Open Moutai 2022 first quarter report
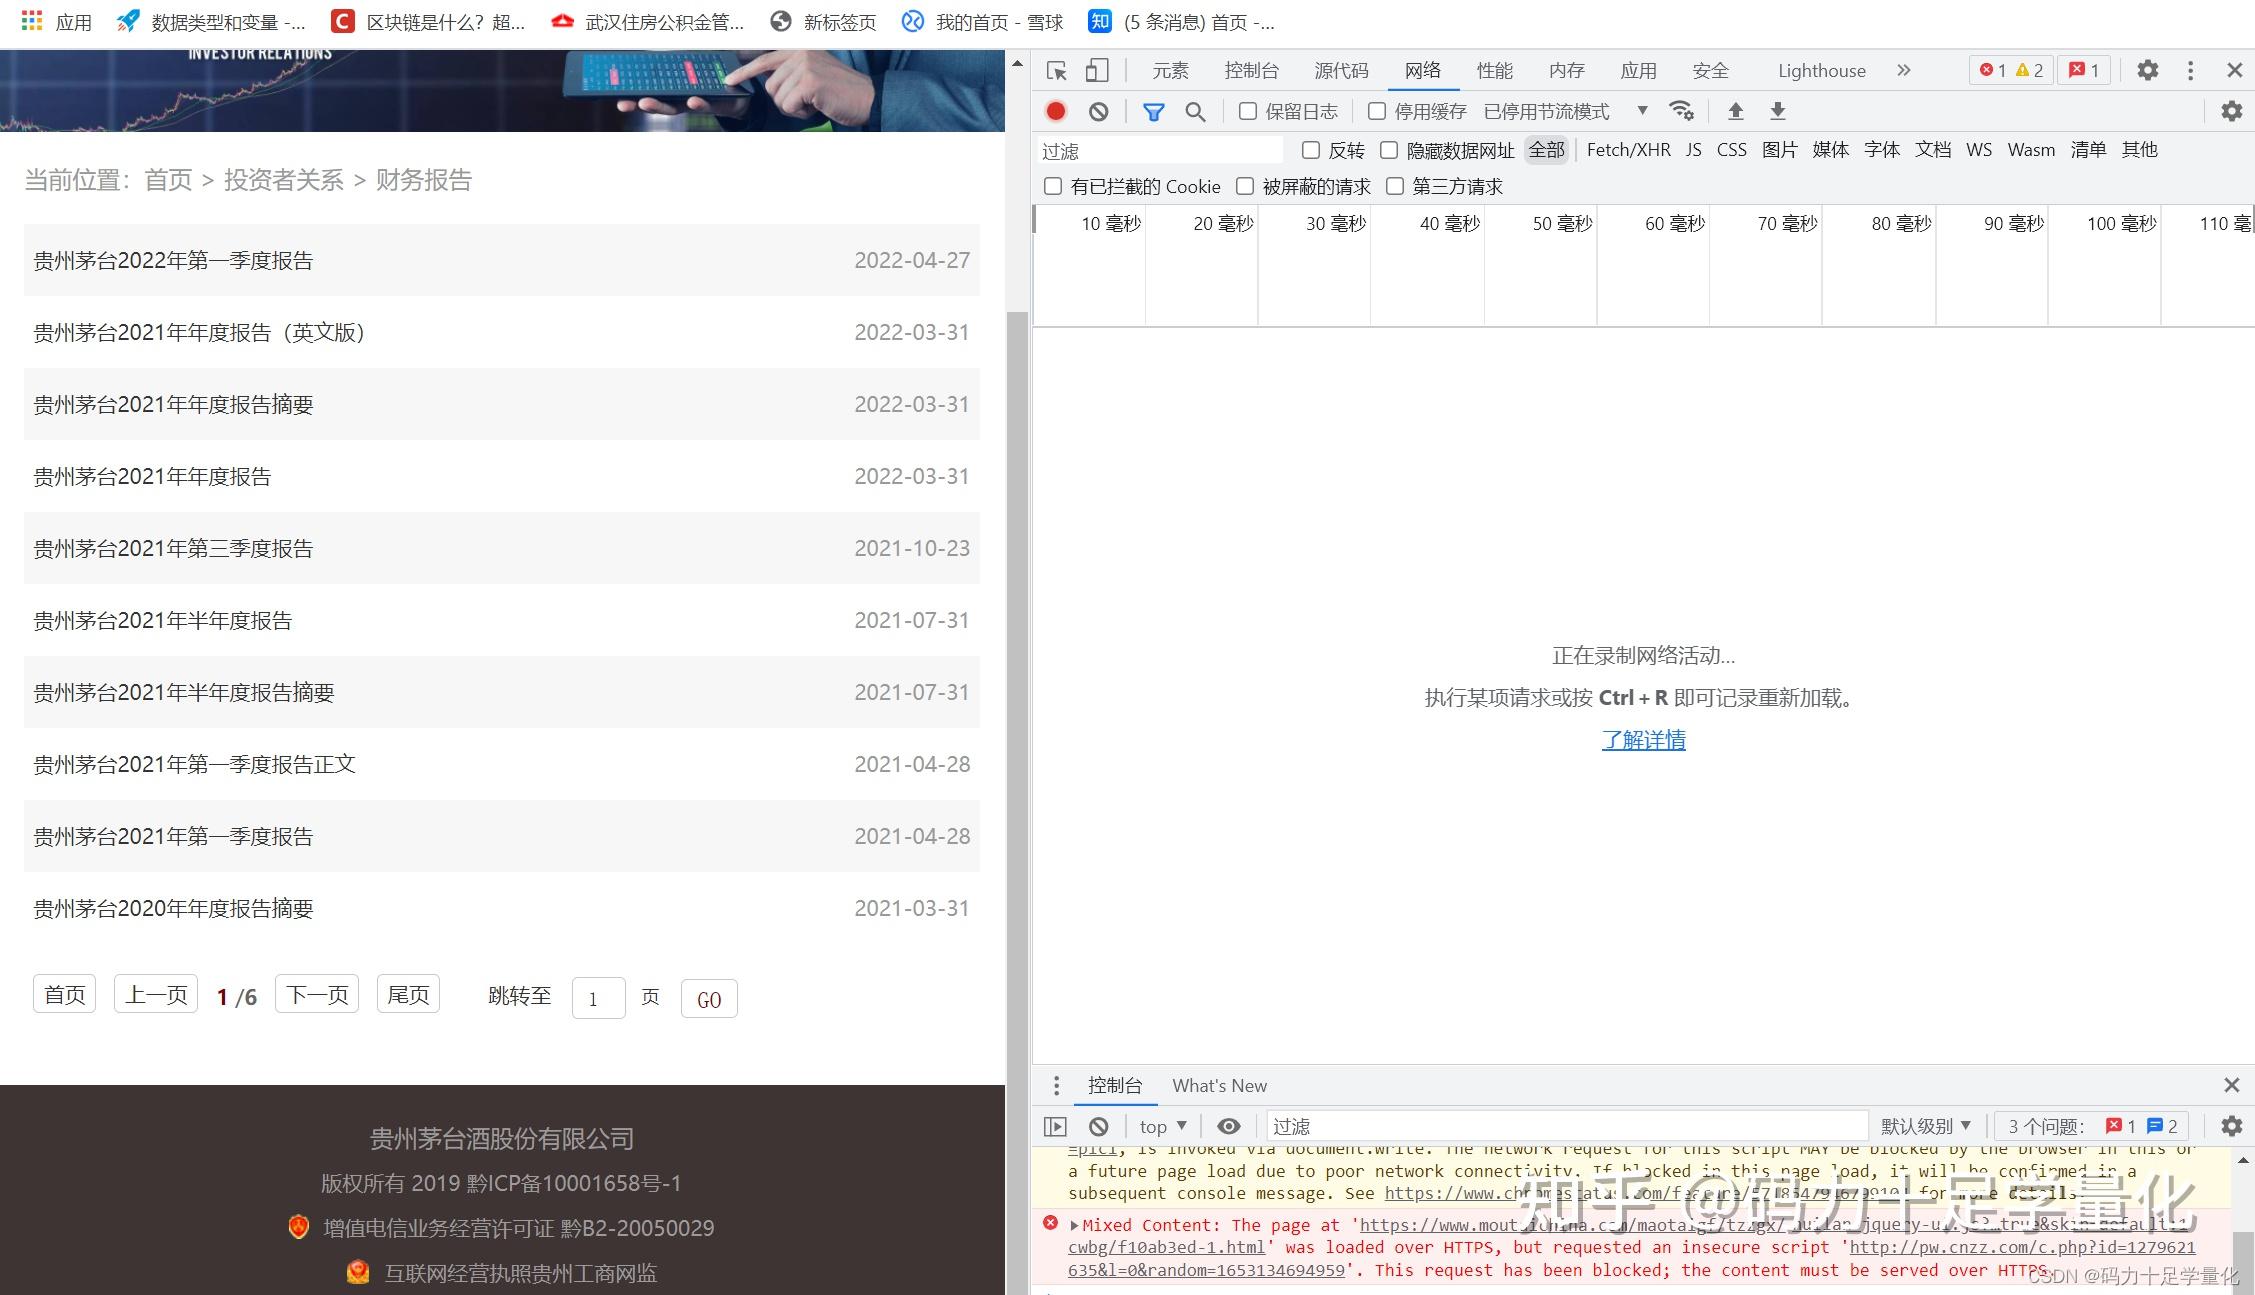Image resolution: width=2255 pixels, height=1295 pixels. click(173, 260)
